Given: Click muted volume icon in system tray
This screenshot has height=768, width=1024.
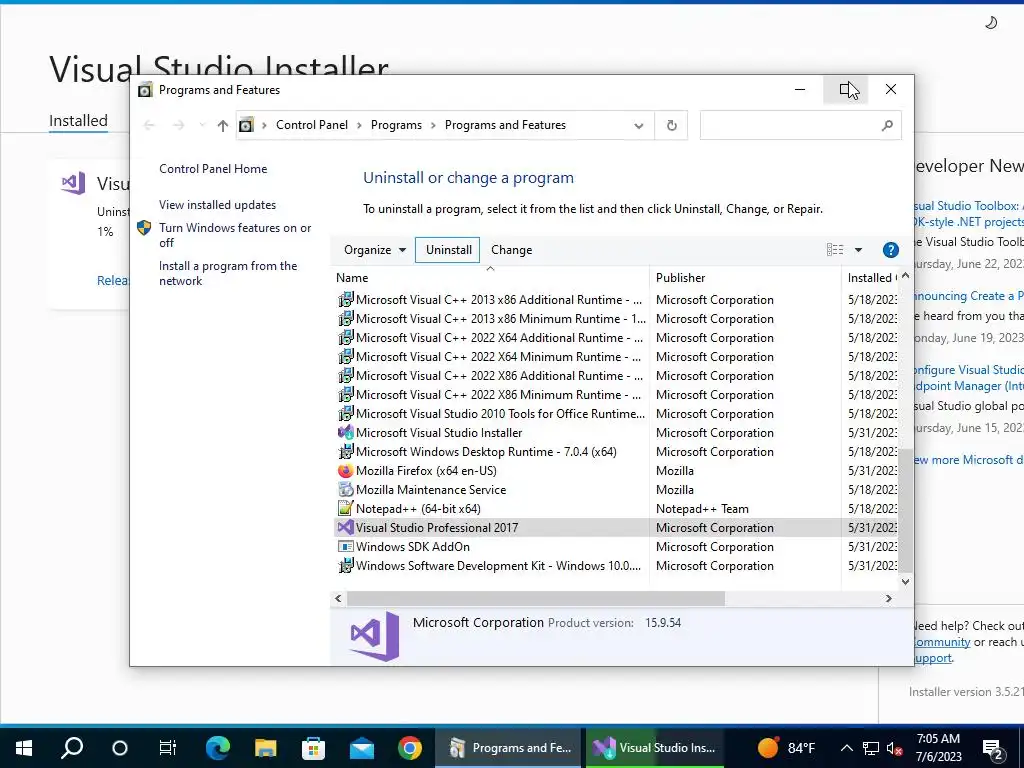Looking at the screenshot, I should [895, 748].
